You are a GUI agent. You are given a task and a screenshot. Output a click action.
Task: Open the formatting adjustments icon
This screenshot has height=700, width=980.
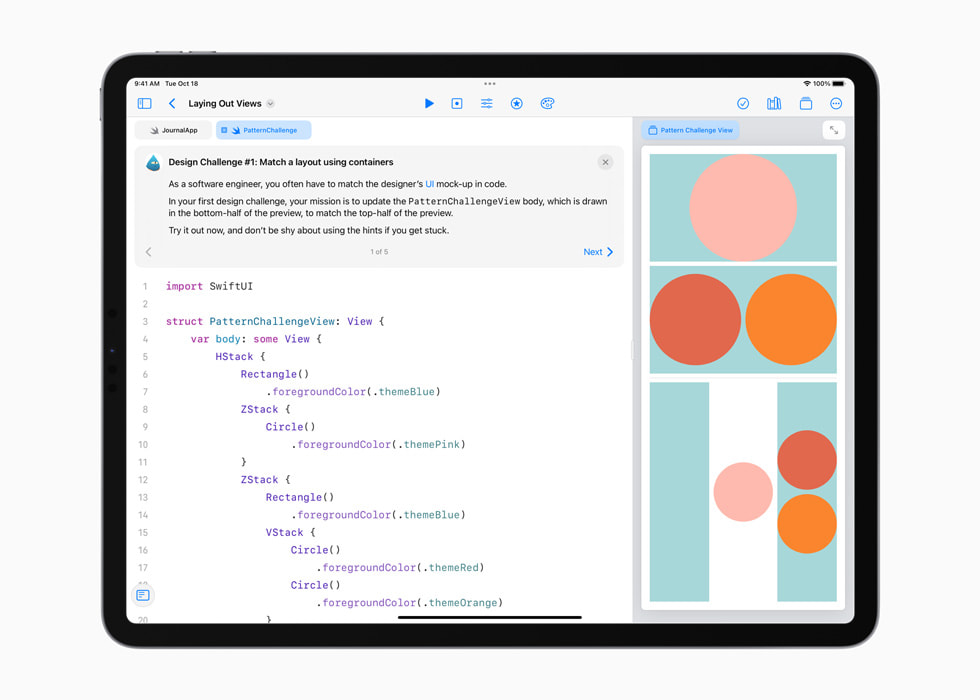[x=486, y=103]
